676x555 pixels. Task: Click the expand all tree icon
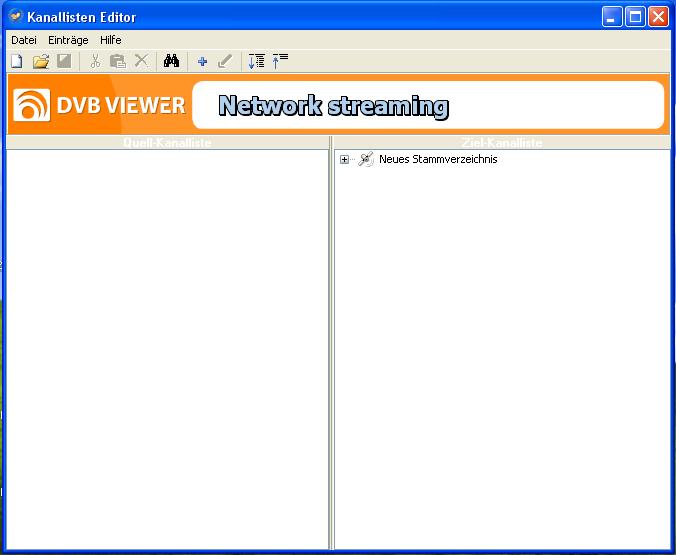(256, 61)
